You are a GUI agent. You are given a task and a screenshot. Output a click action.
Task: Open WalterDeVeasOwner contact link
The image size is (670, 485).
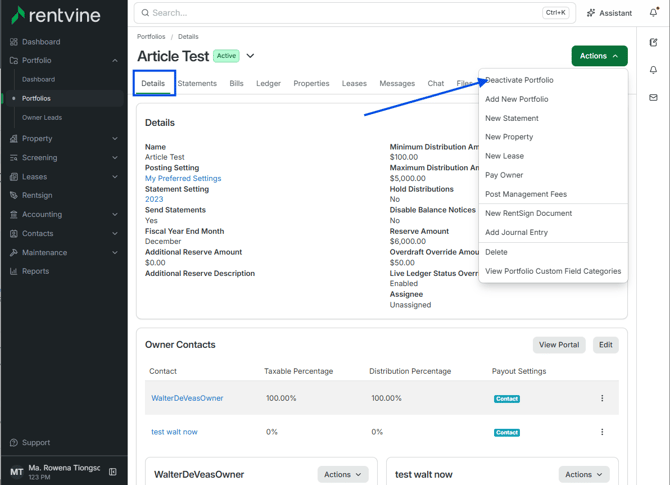click(x=187, y=398)
